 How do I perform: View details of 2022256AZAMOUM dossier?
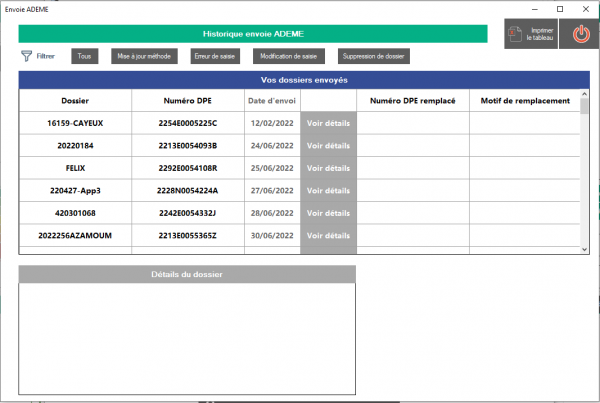click(x=328, y=235)
